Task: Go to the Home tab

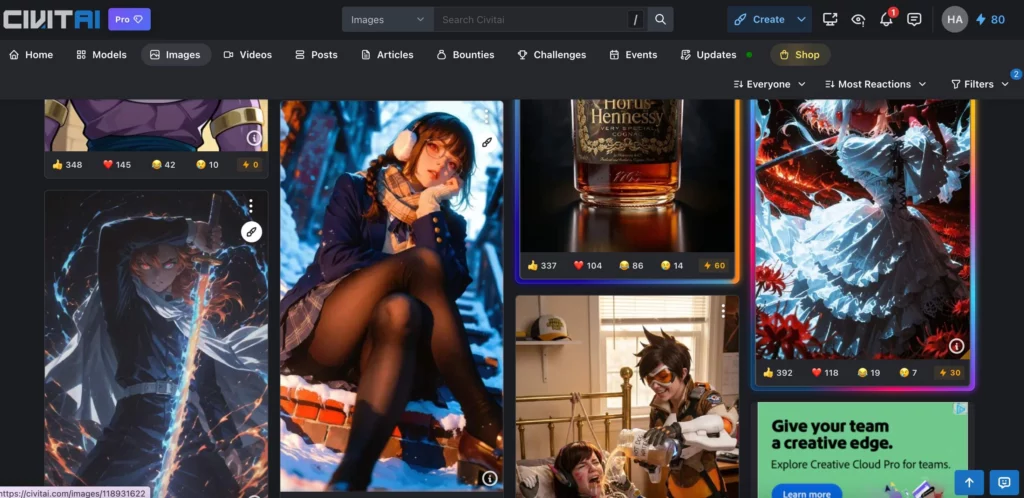Action: [x=31, y=55]
